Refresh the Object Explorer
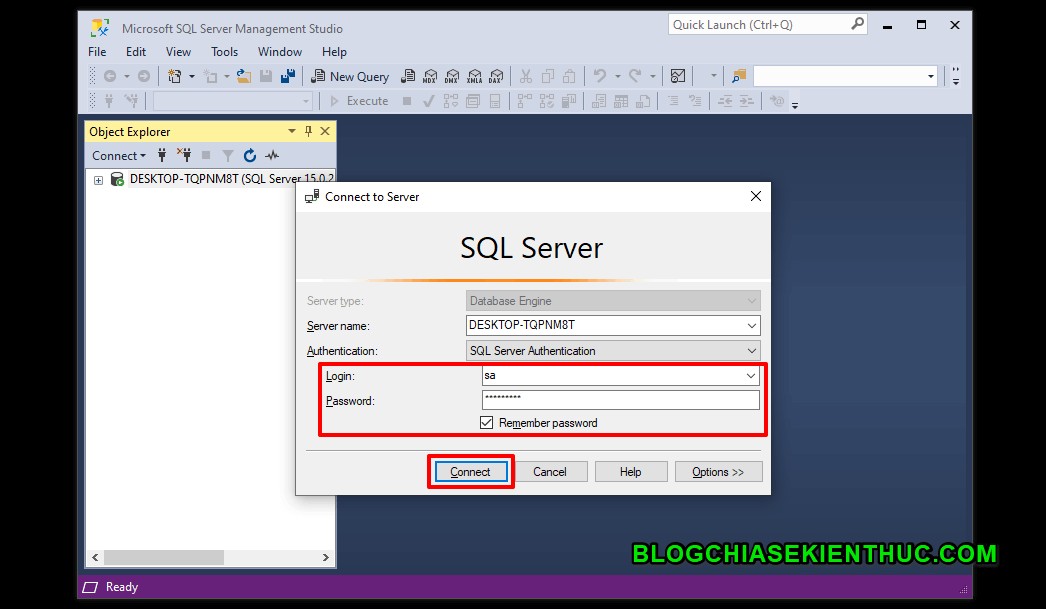The height and width of the screenshot is (609, 1046). [x=249, y=155]
